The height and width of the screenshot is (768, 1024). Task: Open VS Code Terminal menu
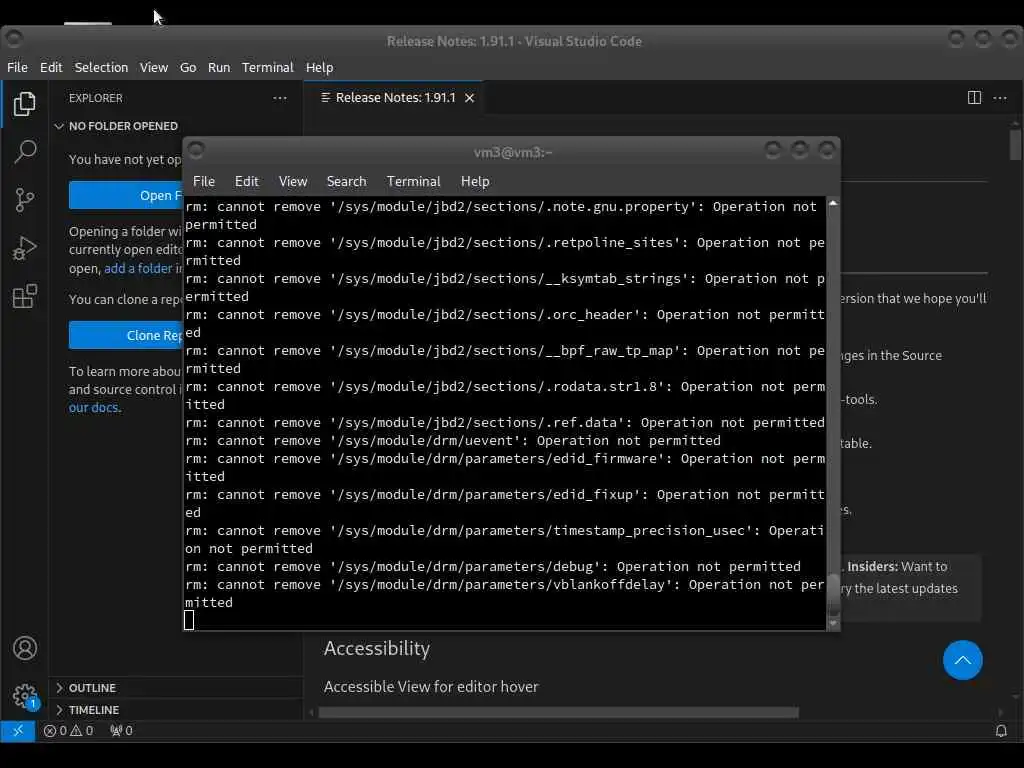(268, 67)
